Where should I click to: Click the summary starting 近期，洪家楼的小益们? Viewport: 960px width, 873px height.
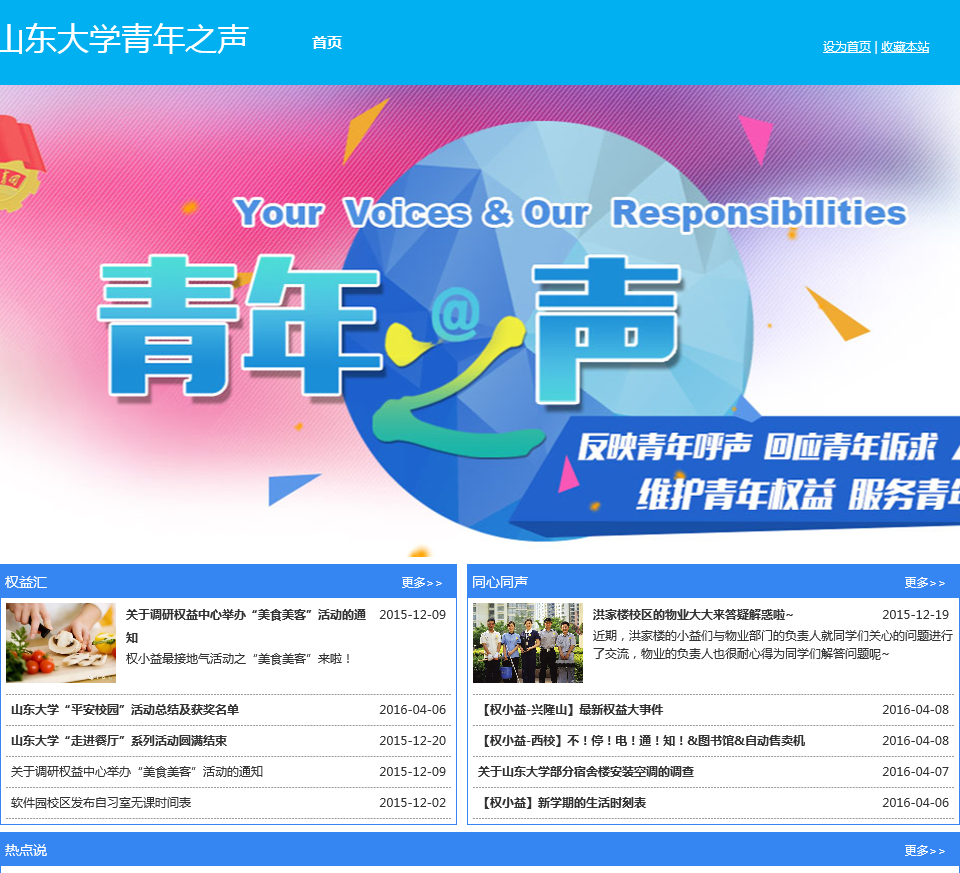[773, 645]
